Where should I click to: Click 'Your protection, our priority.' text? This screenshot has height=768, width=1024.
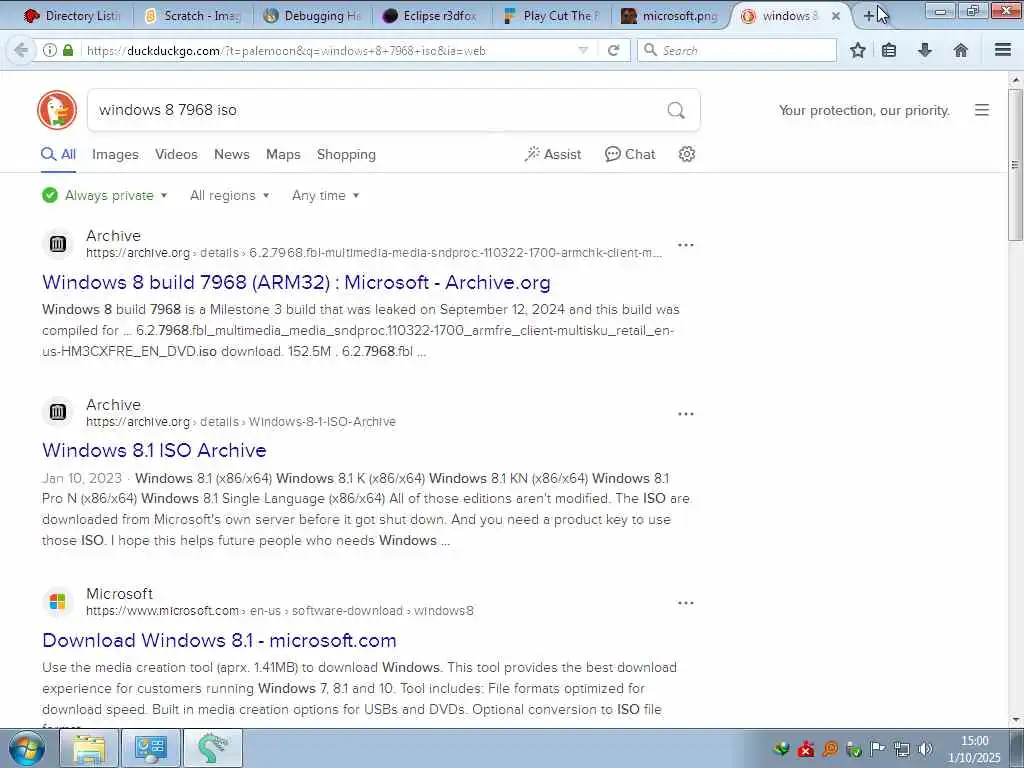tap(864, 110)
